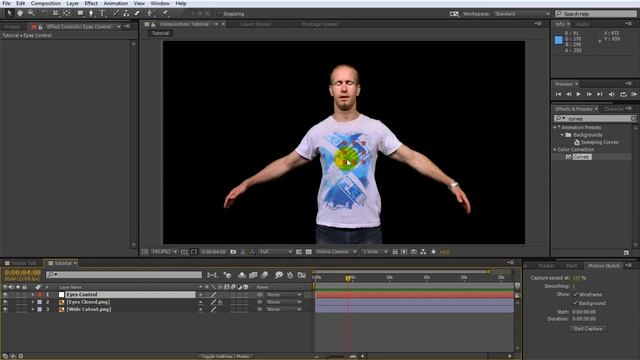Expand the Wide Cutout.png layer properties
Screen dimensions: 640x360
click(33, 309)
